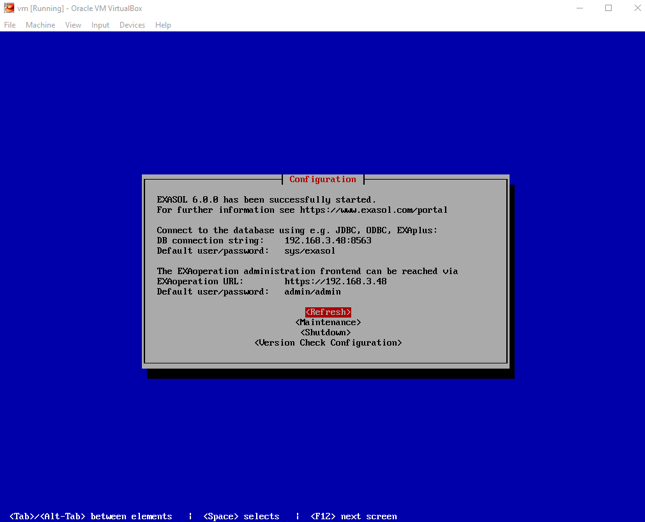Open the Devices menu
Image resolution: width=645 pixels, height=522 pixels.
pos(132,25)
